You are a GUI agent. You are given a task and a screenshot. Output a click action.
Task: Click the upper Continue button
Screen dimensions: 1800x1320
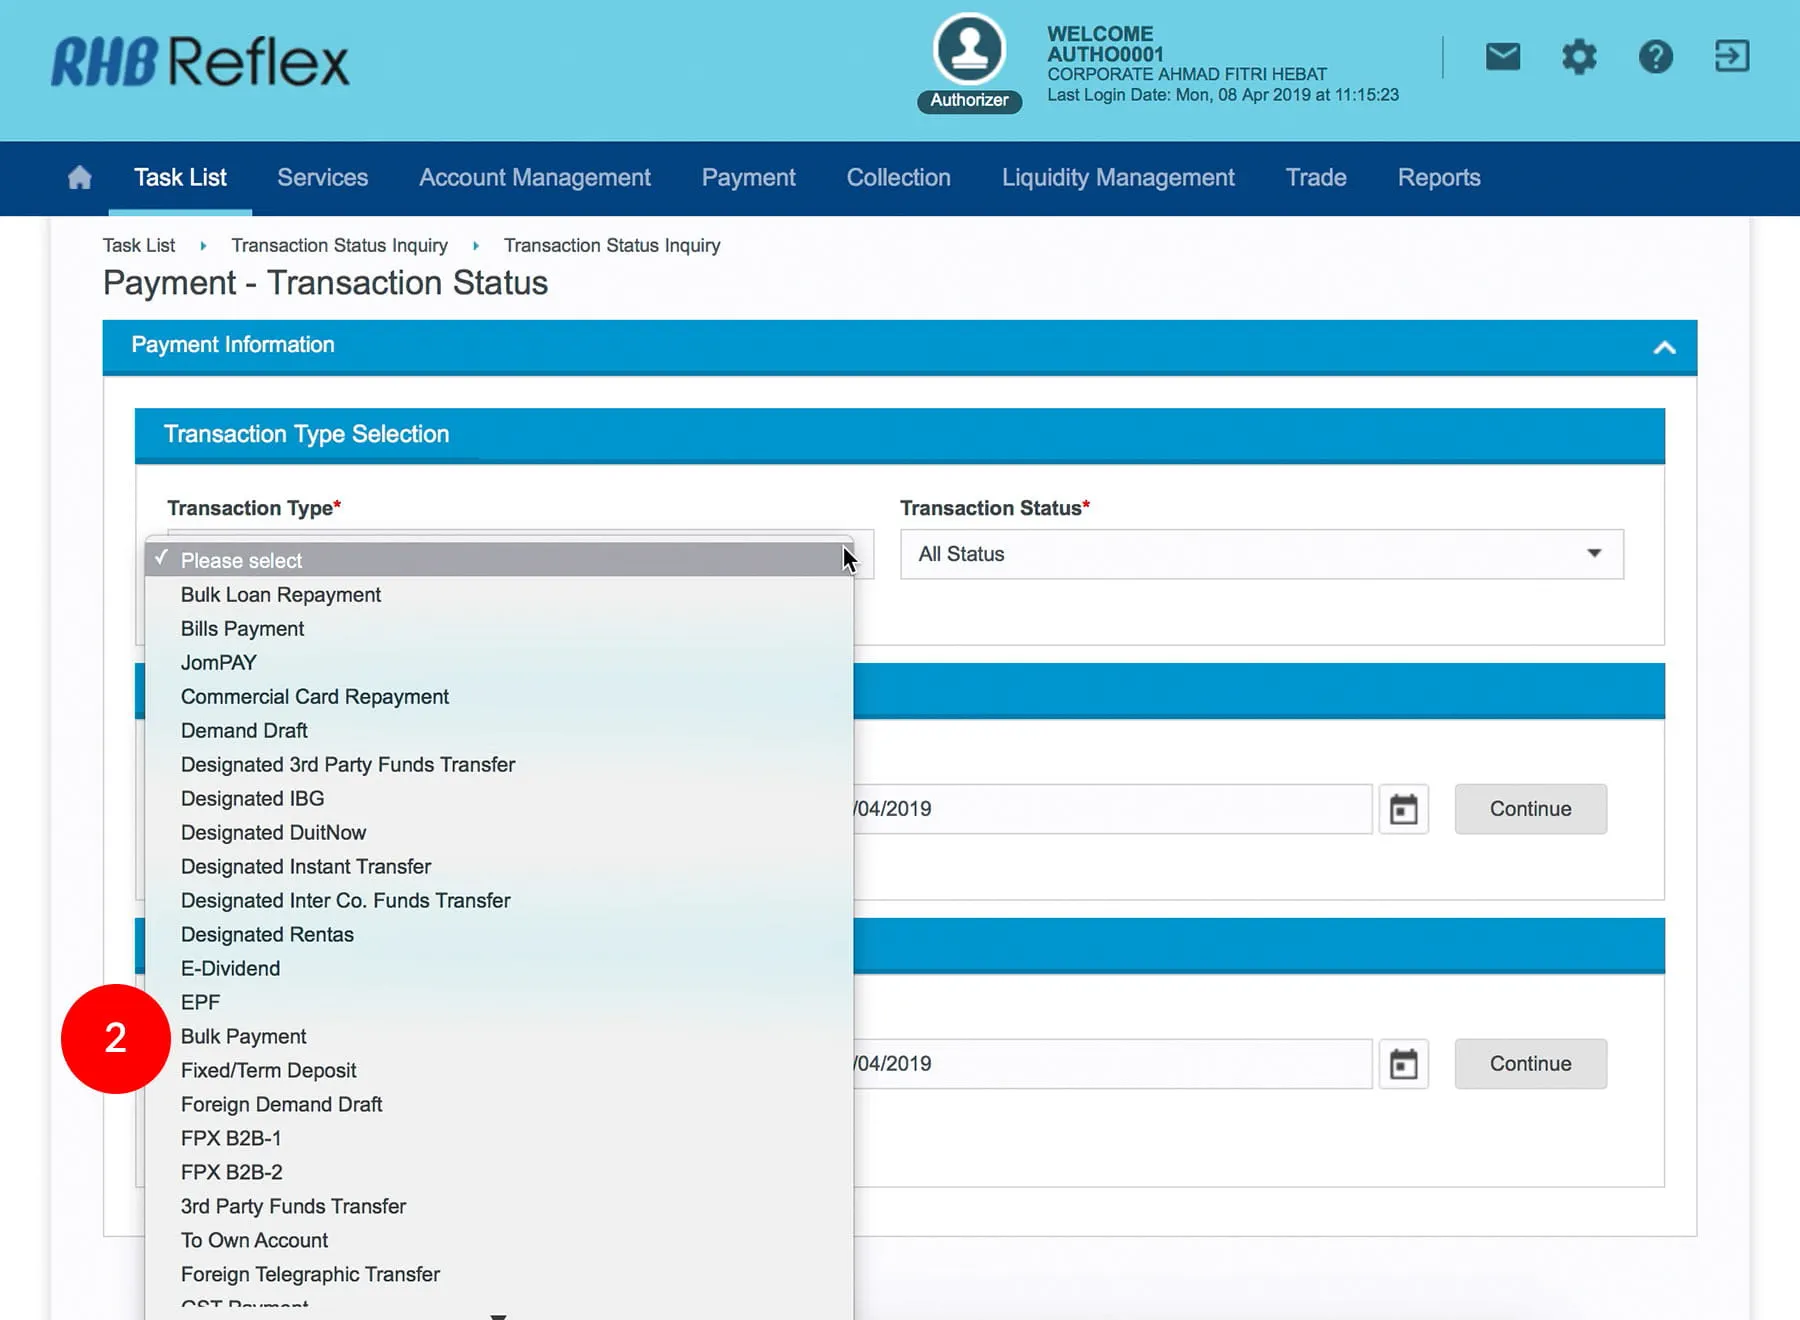(1530, 809)
